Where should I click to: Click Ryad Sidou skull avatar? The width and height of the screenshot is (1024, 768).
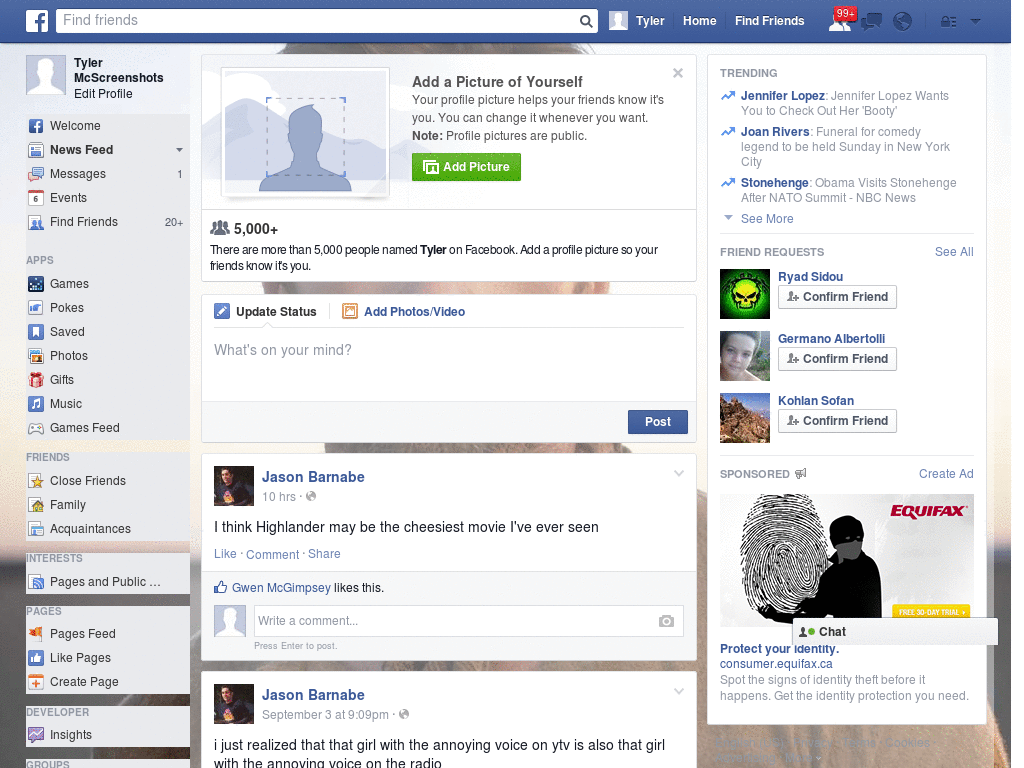(744, 294)
